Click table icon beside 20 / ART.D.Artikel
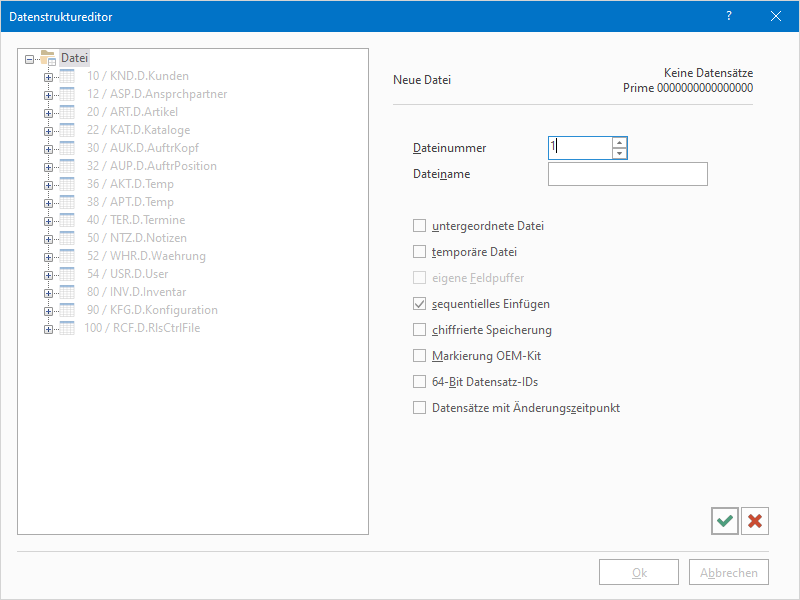The width and height of the screenshot is (800, 600). coord(67,112)
